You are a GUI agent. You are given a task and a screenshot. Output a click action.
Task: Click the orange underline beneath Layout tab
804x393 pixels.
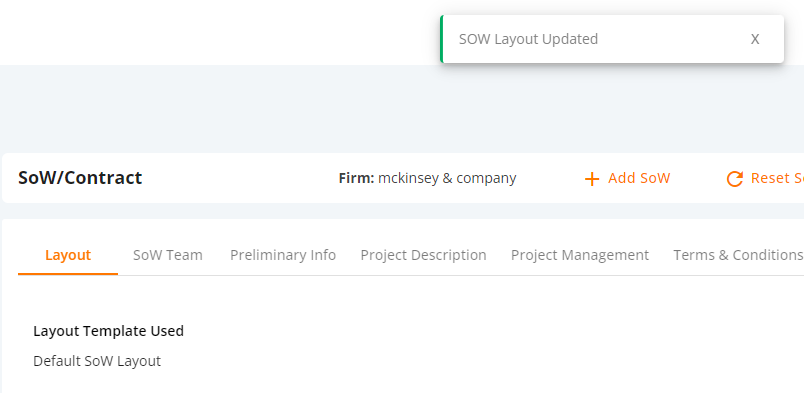pyautogui.click(x=68, y=274)
